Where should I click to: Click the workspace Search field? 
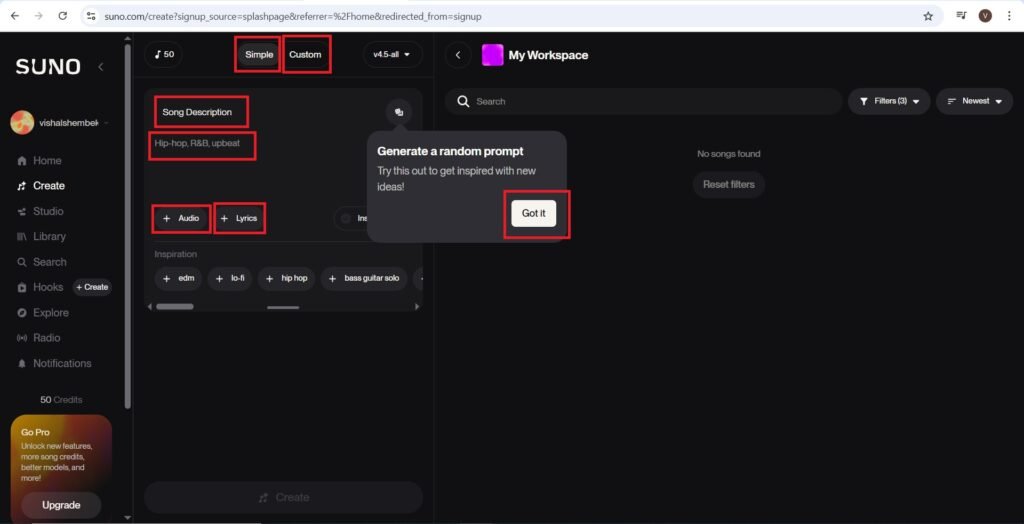[x=644, y=101]
